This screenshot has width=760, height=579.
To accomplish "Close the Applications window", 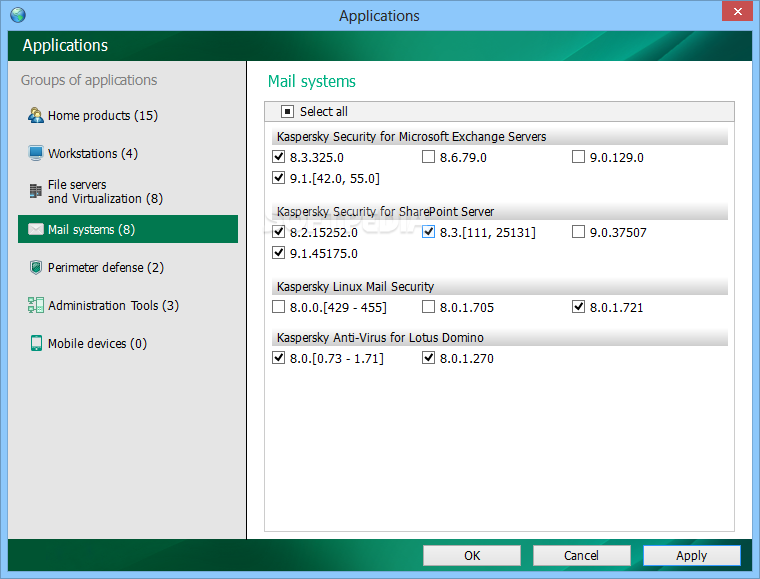I will [x=737, y=11].
